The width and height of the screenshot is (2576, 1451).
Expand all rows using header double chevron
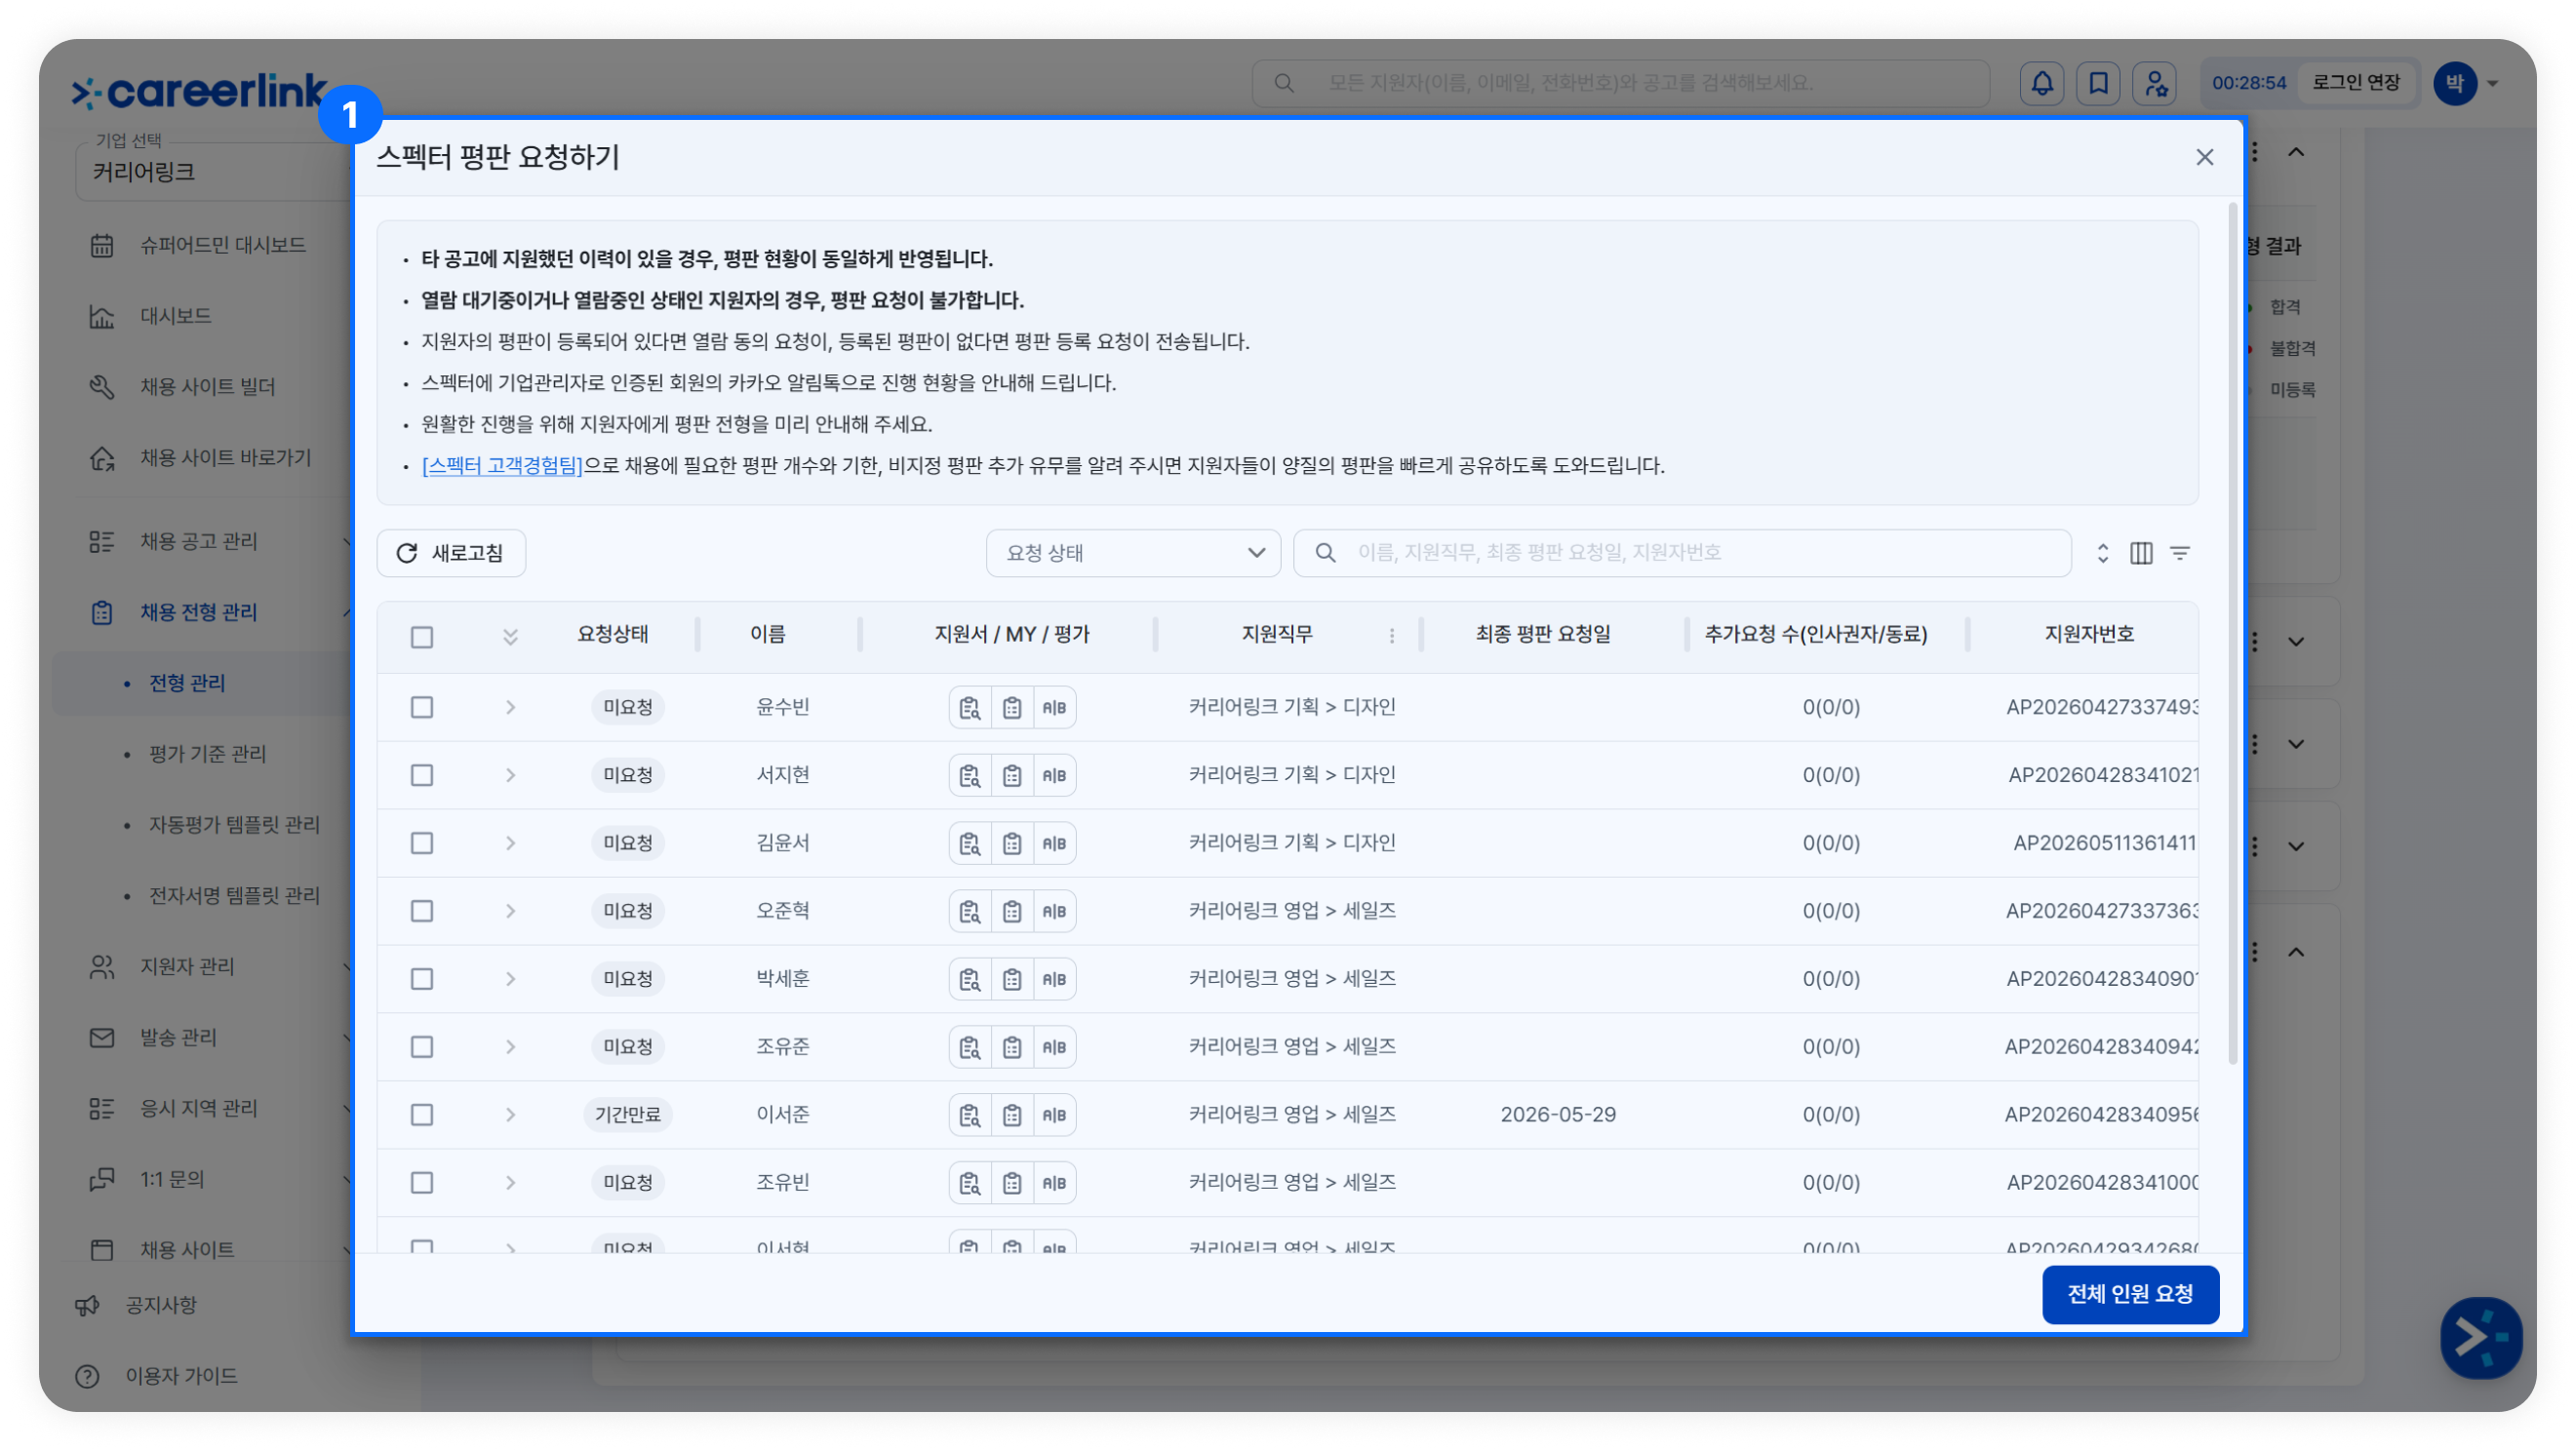510,637
